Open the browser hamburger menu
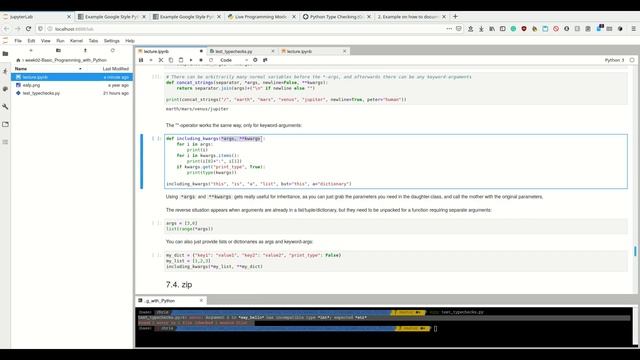Viewport: 640px width, 360px height. (x=633, y=29)
